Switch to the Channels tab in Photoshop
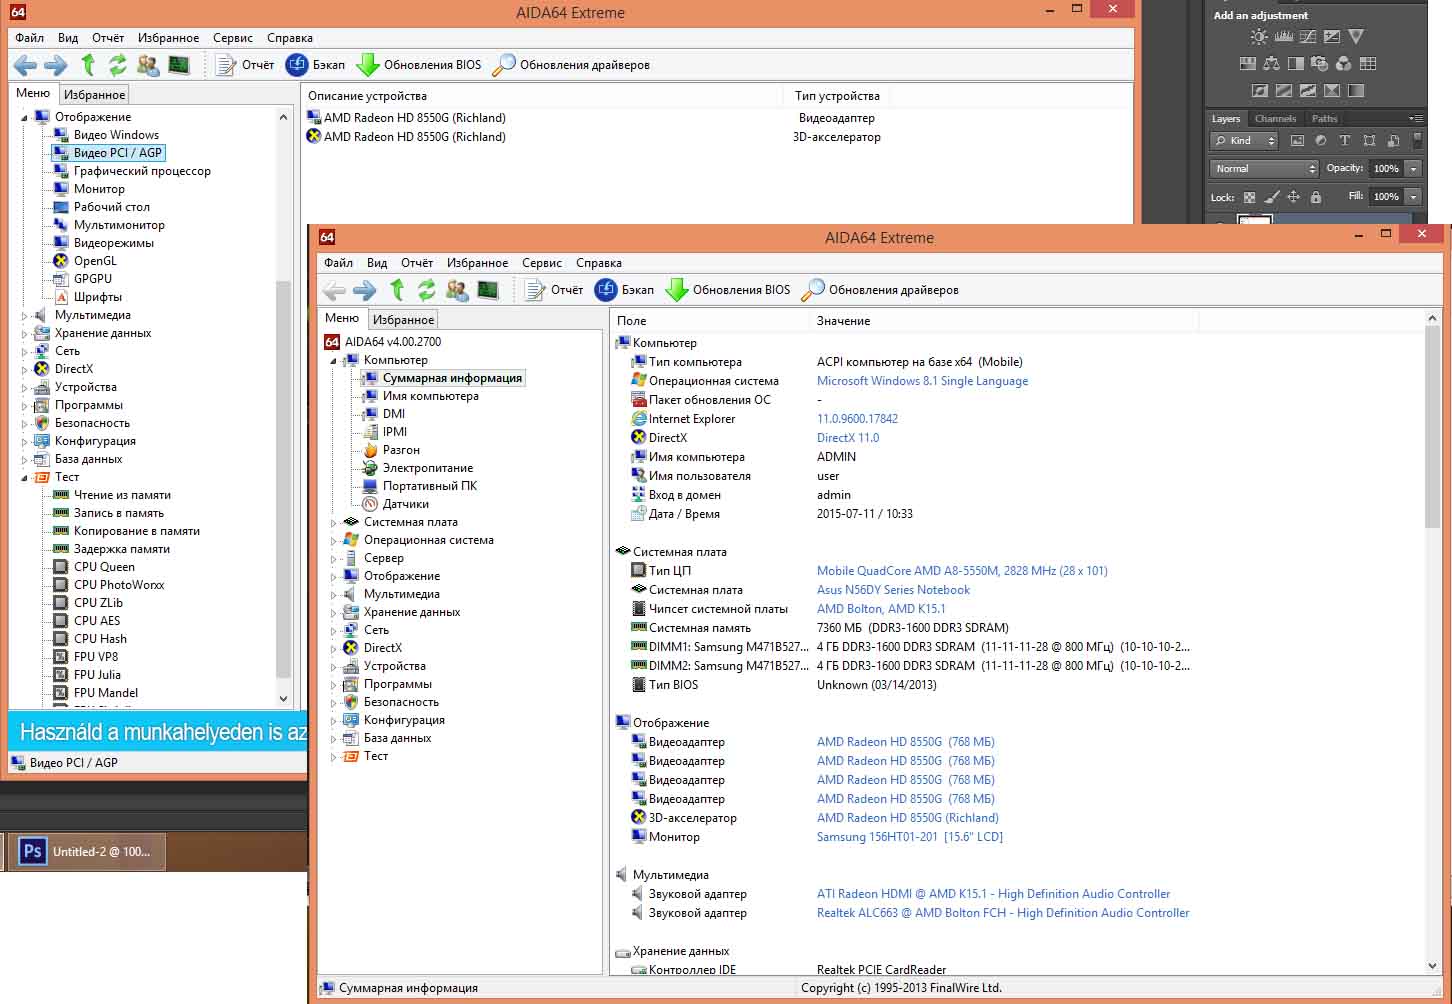This screenshot has height=1004, width=1452. (1275, 119)
